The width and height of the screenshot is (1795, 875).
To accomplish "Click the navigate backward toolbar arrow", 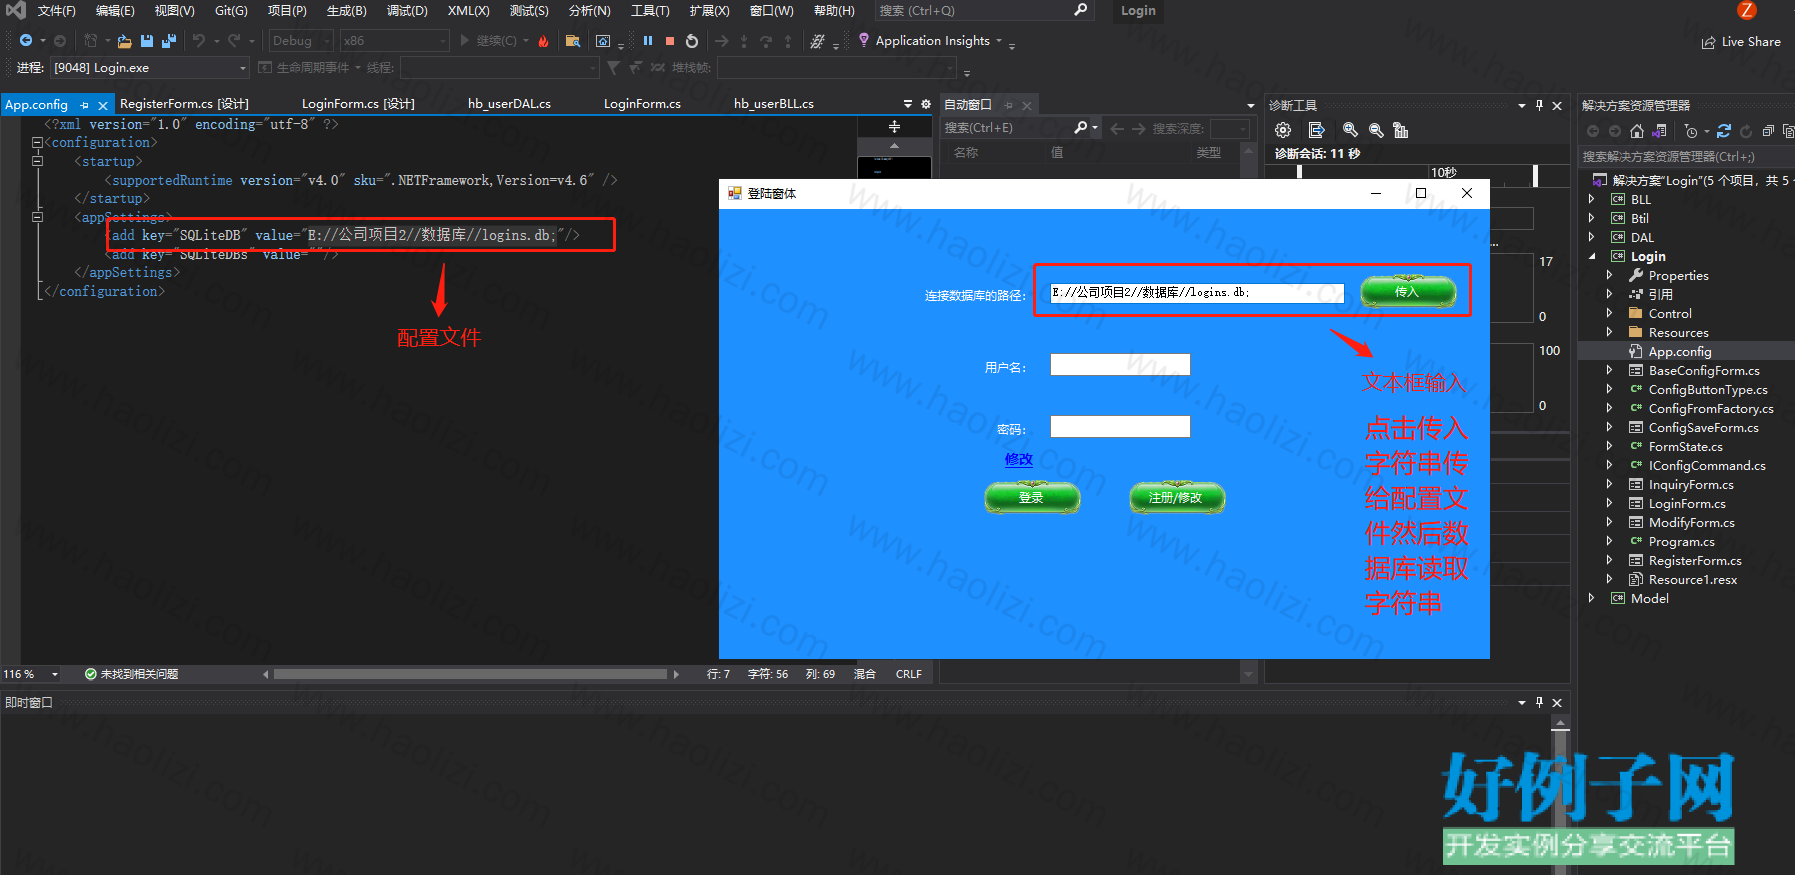I will [26, 41].
